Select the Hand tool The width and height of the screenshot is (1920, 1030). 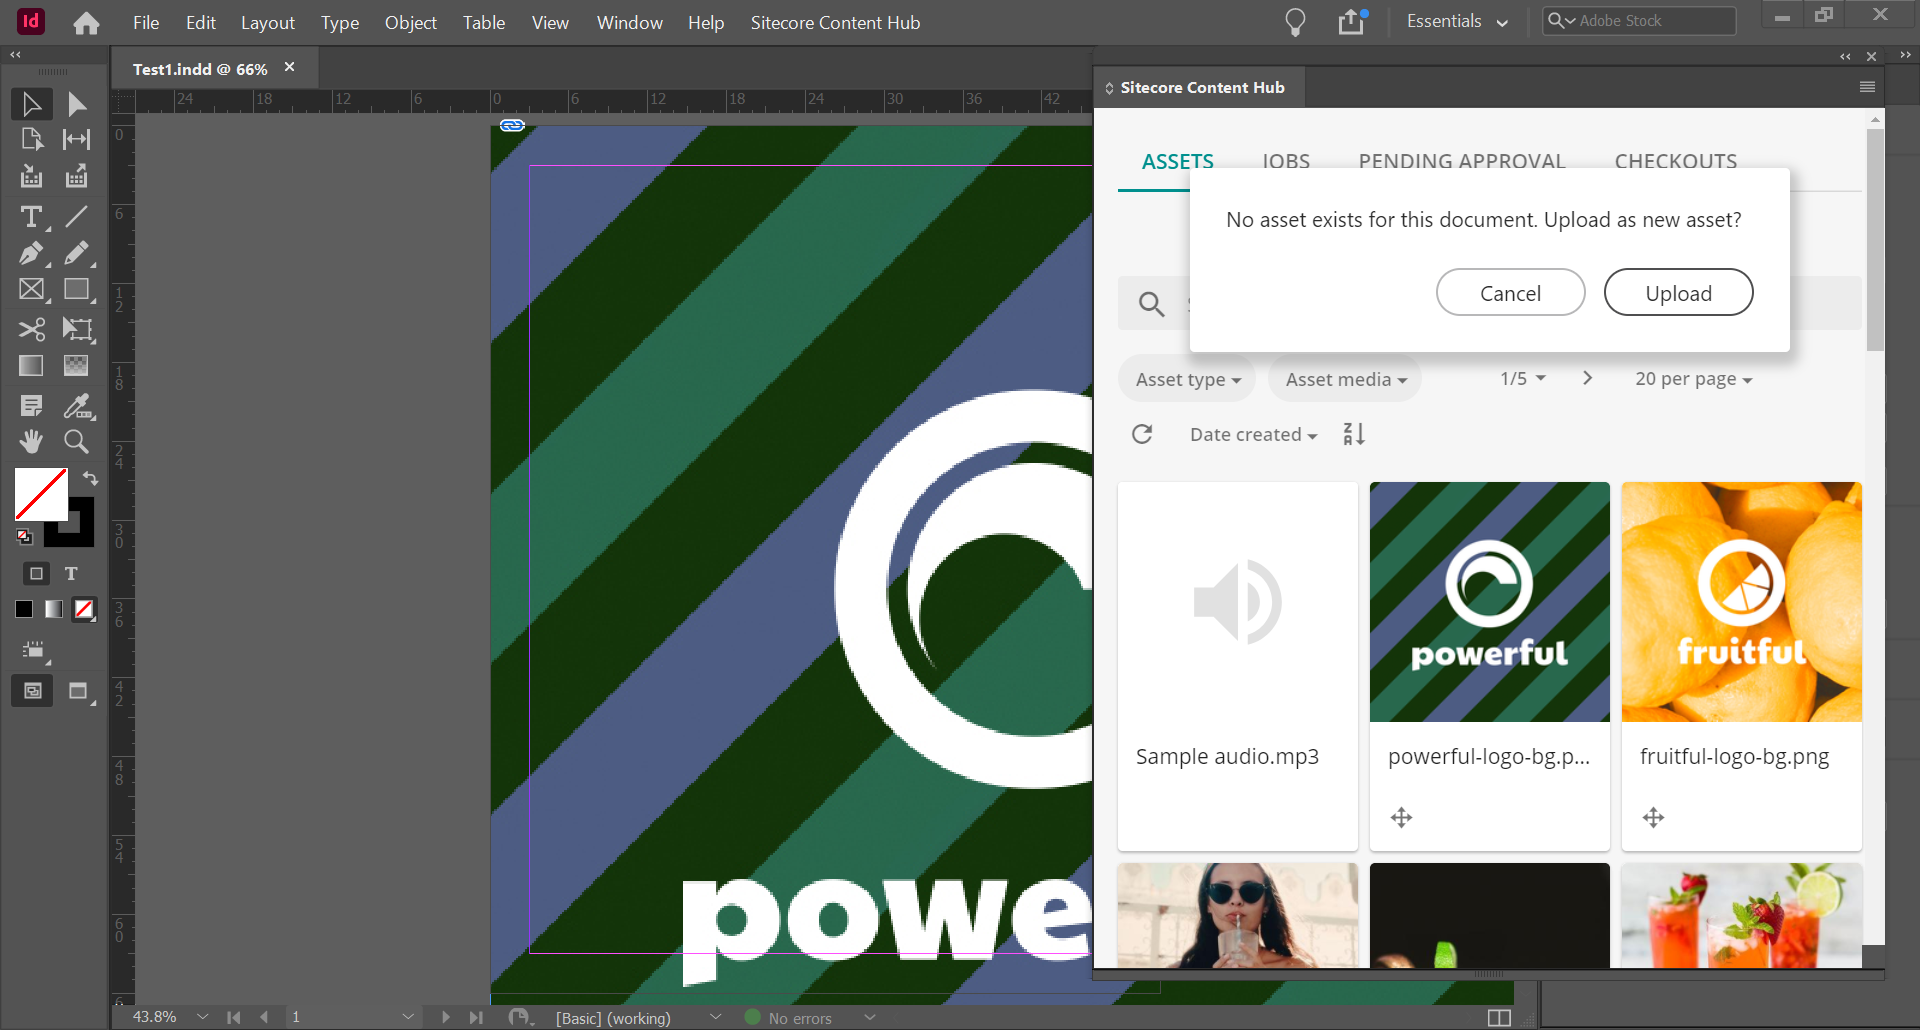[x=31, y=442]
